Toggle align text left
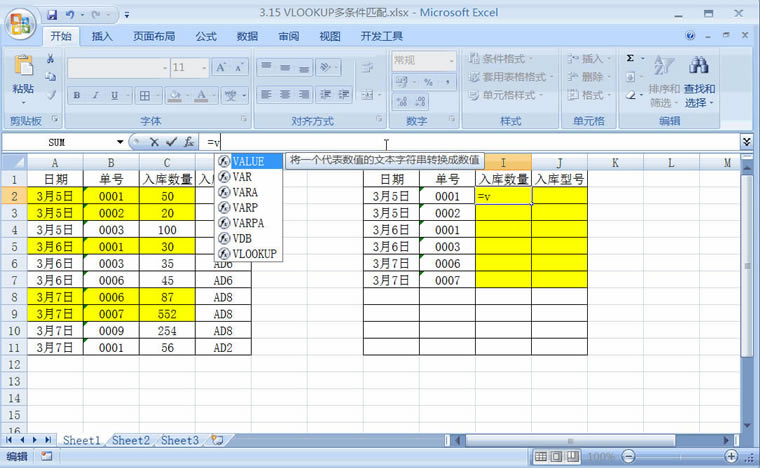Viewport: 760px width, 468px height. (x=266, y=94)
